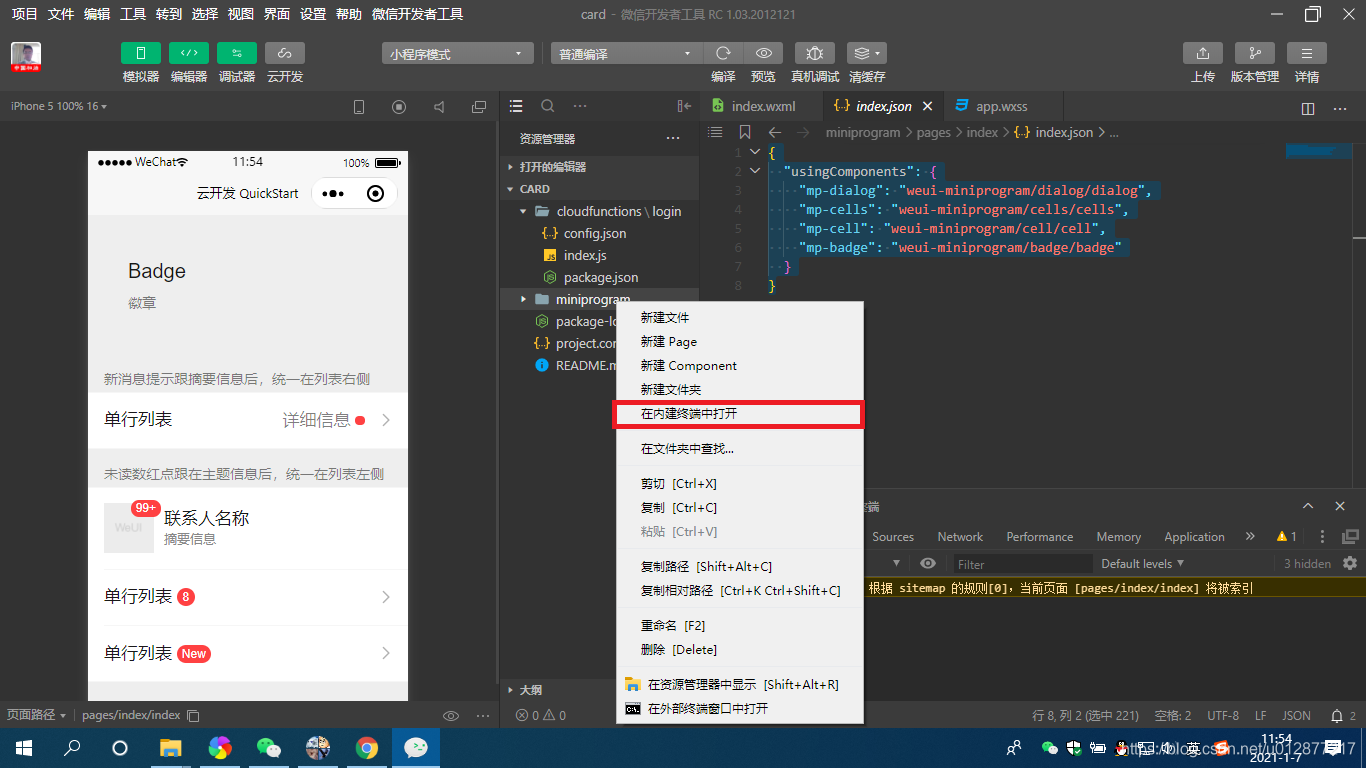Open package.json under login folder
Viewport: 1366px width, 768px height.
pos(600,277)
